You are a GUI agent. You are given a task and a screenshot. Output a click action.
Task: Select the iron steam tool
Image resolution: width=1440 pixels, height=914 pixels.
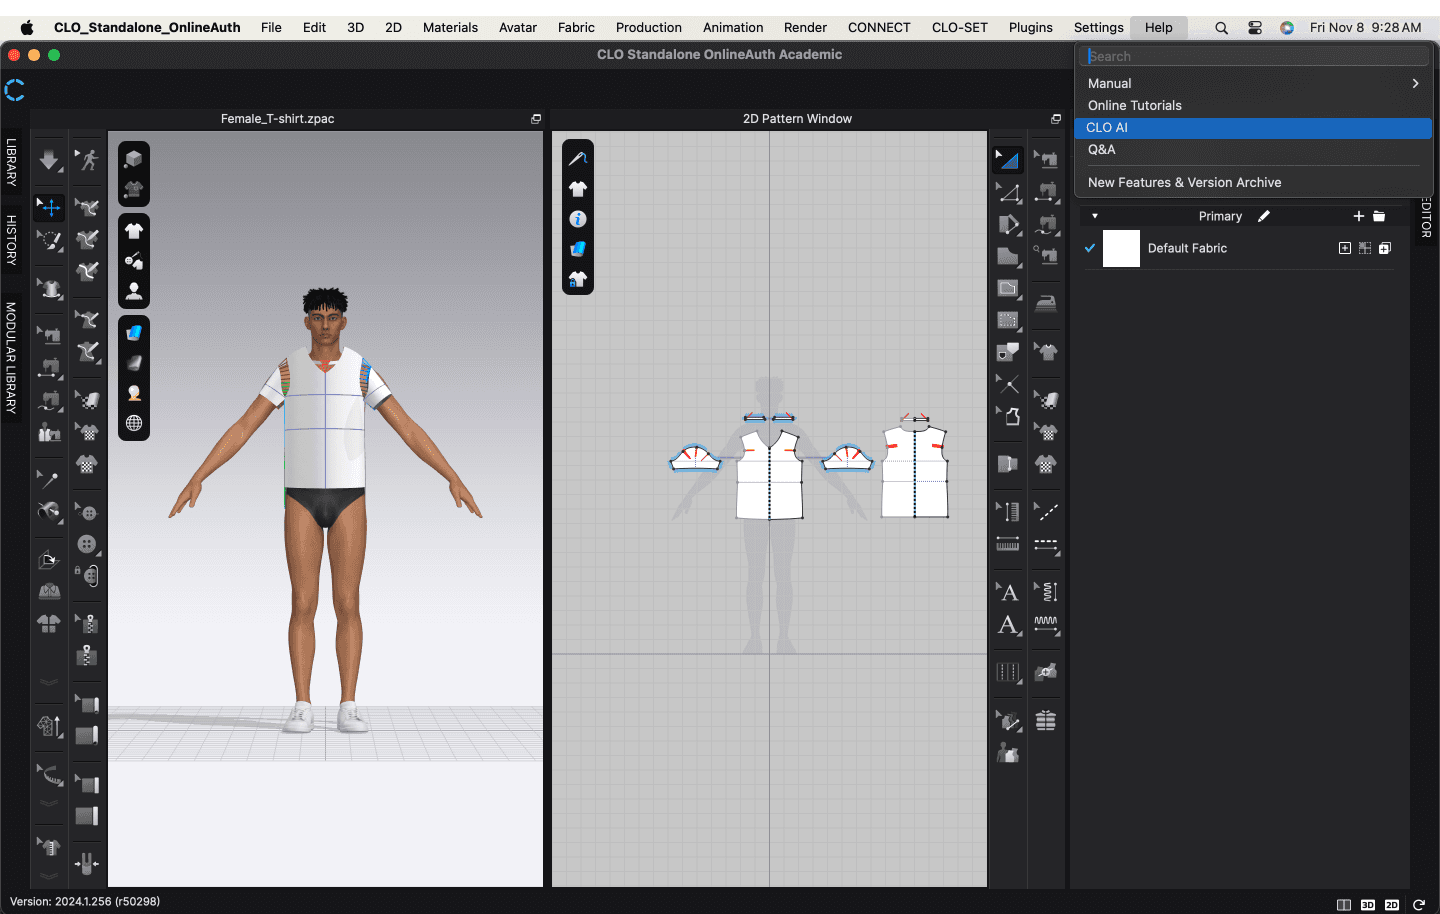(1046, 303)
